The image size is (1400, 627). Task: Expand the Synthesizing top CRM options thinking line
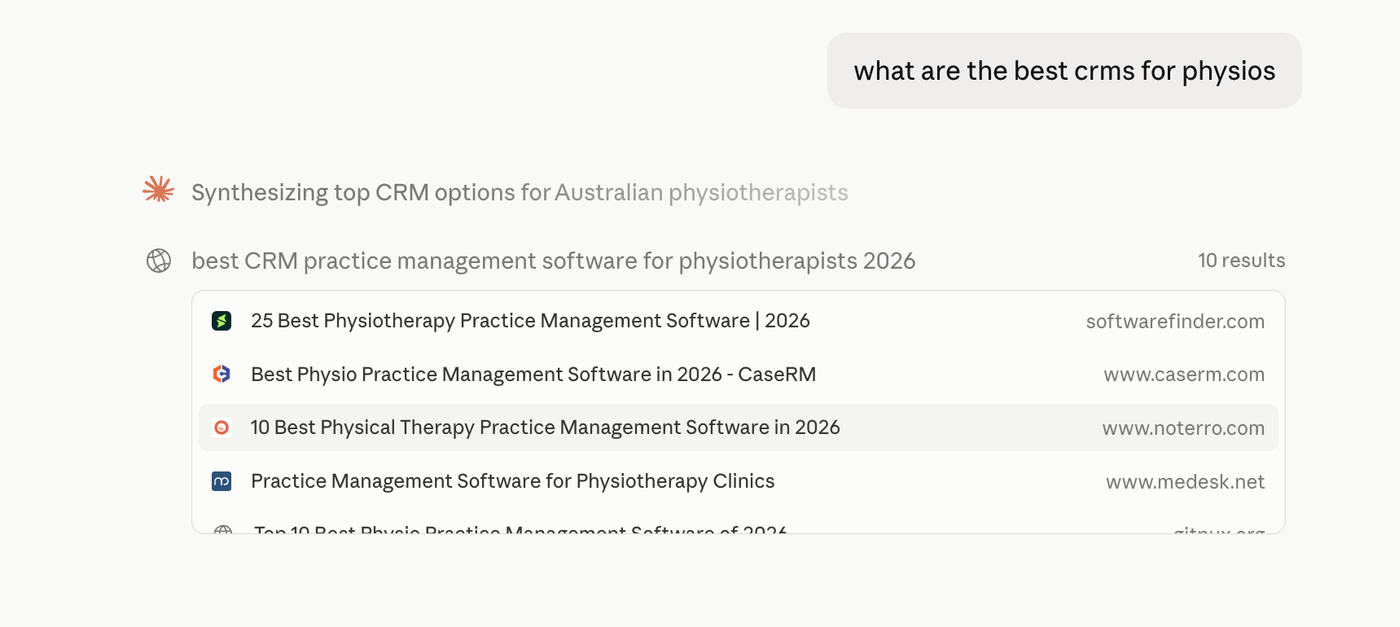tap(519, 192)
